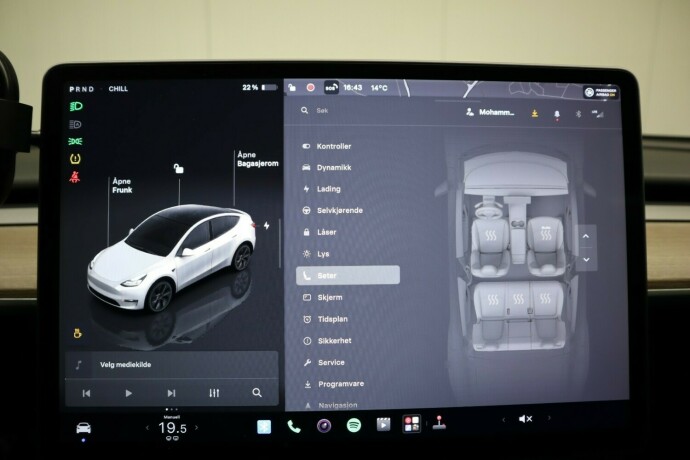690x460 pixels.
Task: Tap the 22 % battery indicator
Action: coord(260,88)
